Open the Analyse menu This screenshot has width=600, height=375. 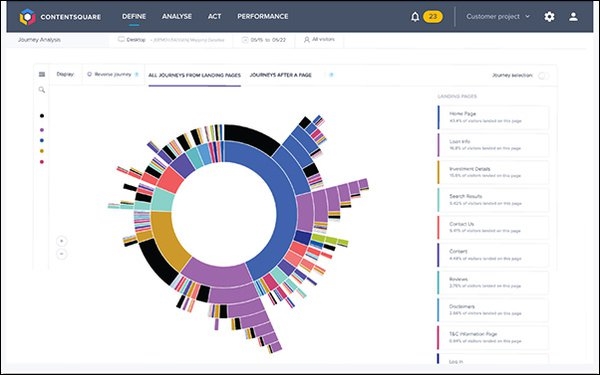177,16
